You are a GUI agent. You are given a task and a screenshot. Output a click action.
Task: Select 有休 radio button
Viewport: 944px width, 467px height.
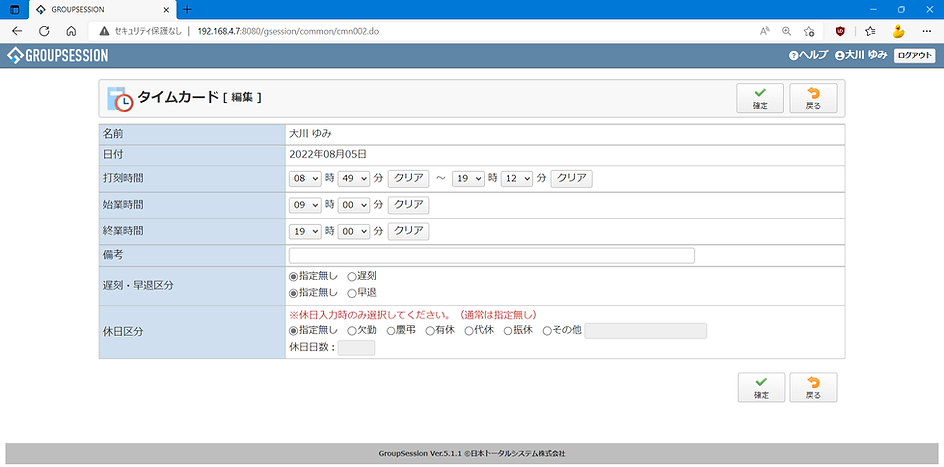coord(430,331)
